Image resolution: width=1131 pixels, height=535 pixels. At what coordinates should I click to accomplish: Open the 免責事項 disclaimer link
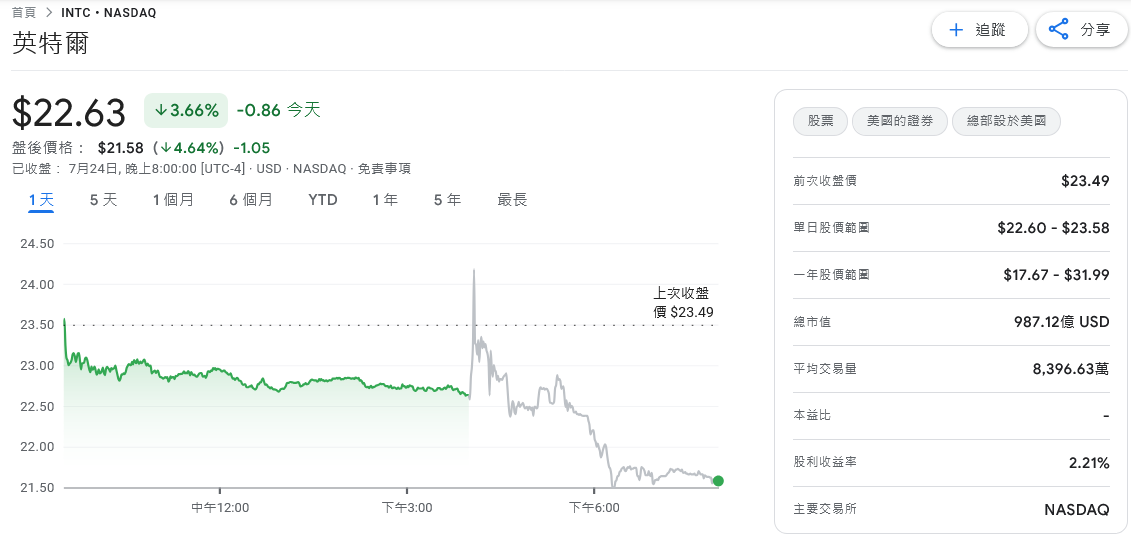384,169
